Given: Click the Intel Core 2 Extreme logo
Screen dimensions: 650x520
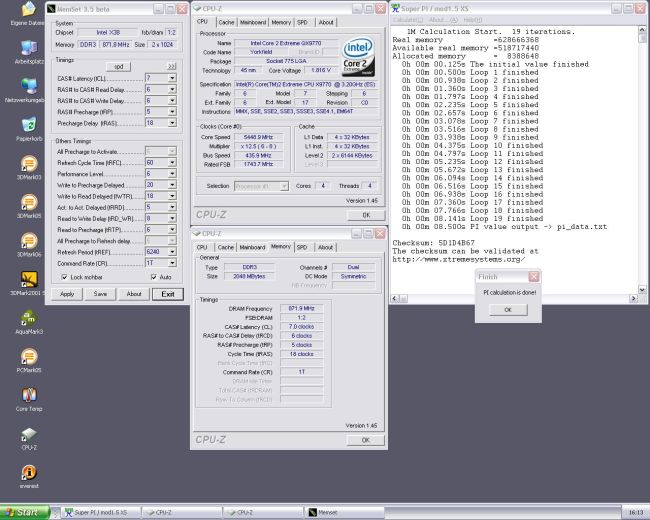Looking at the screenshot, I should 358,57.
